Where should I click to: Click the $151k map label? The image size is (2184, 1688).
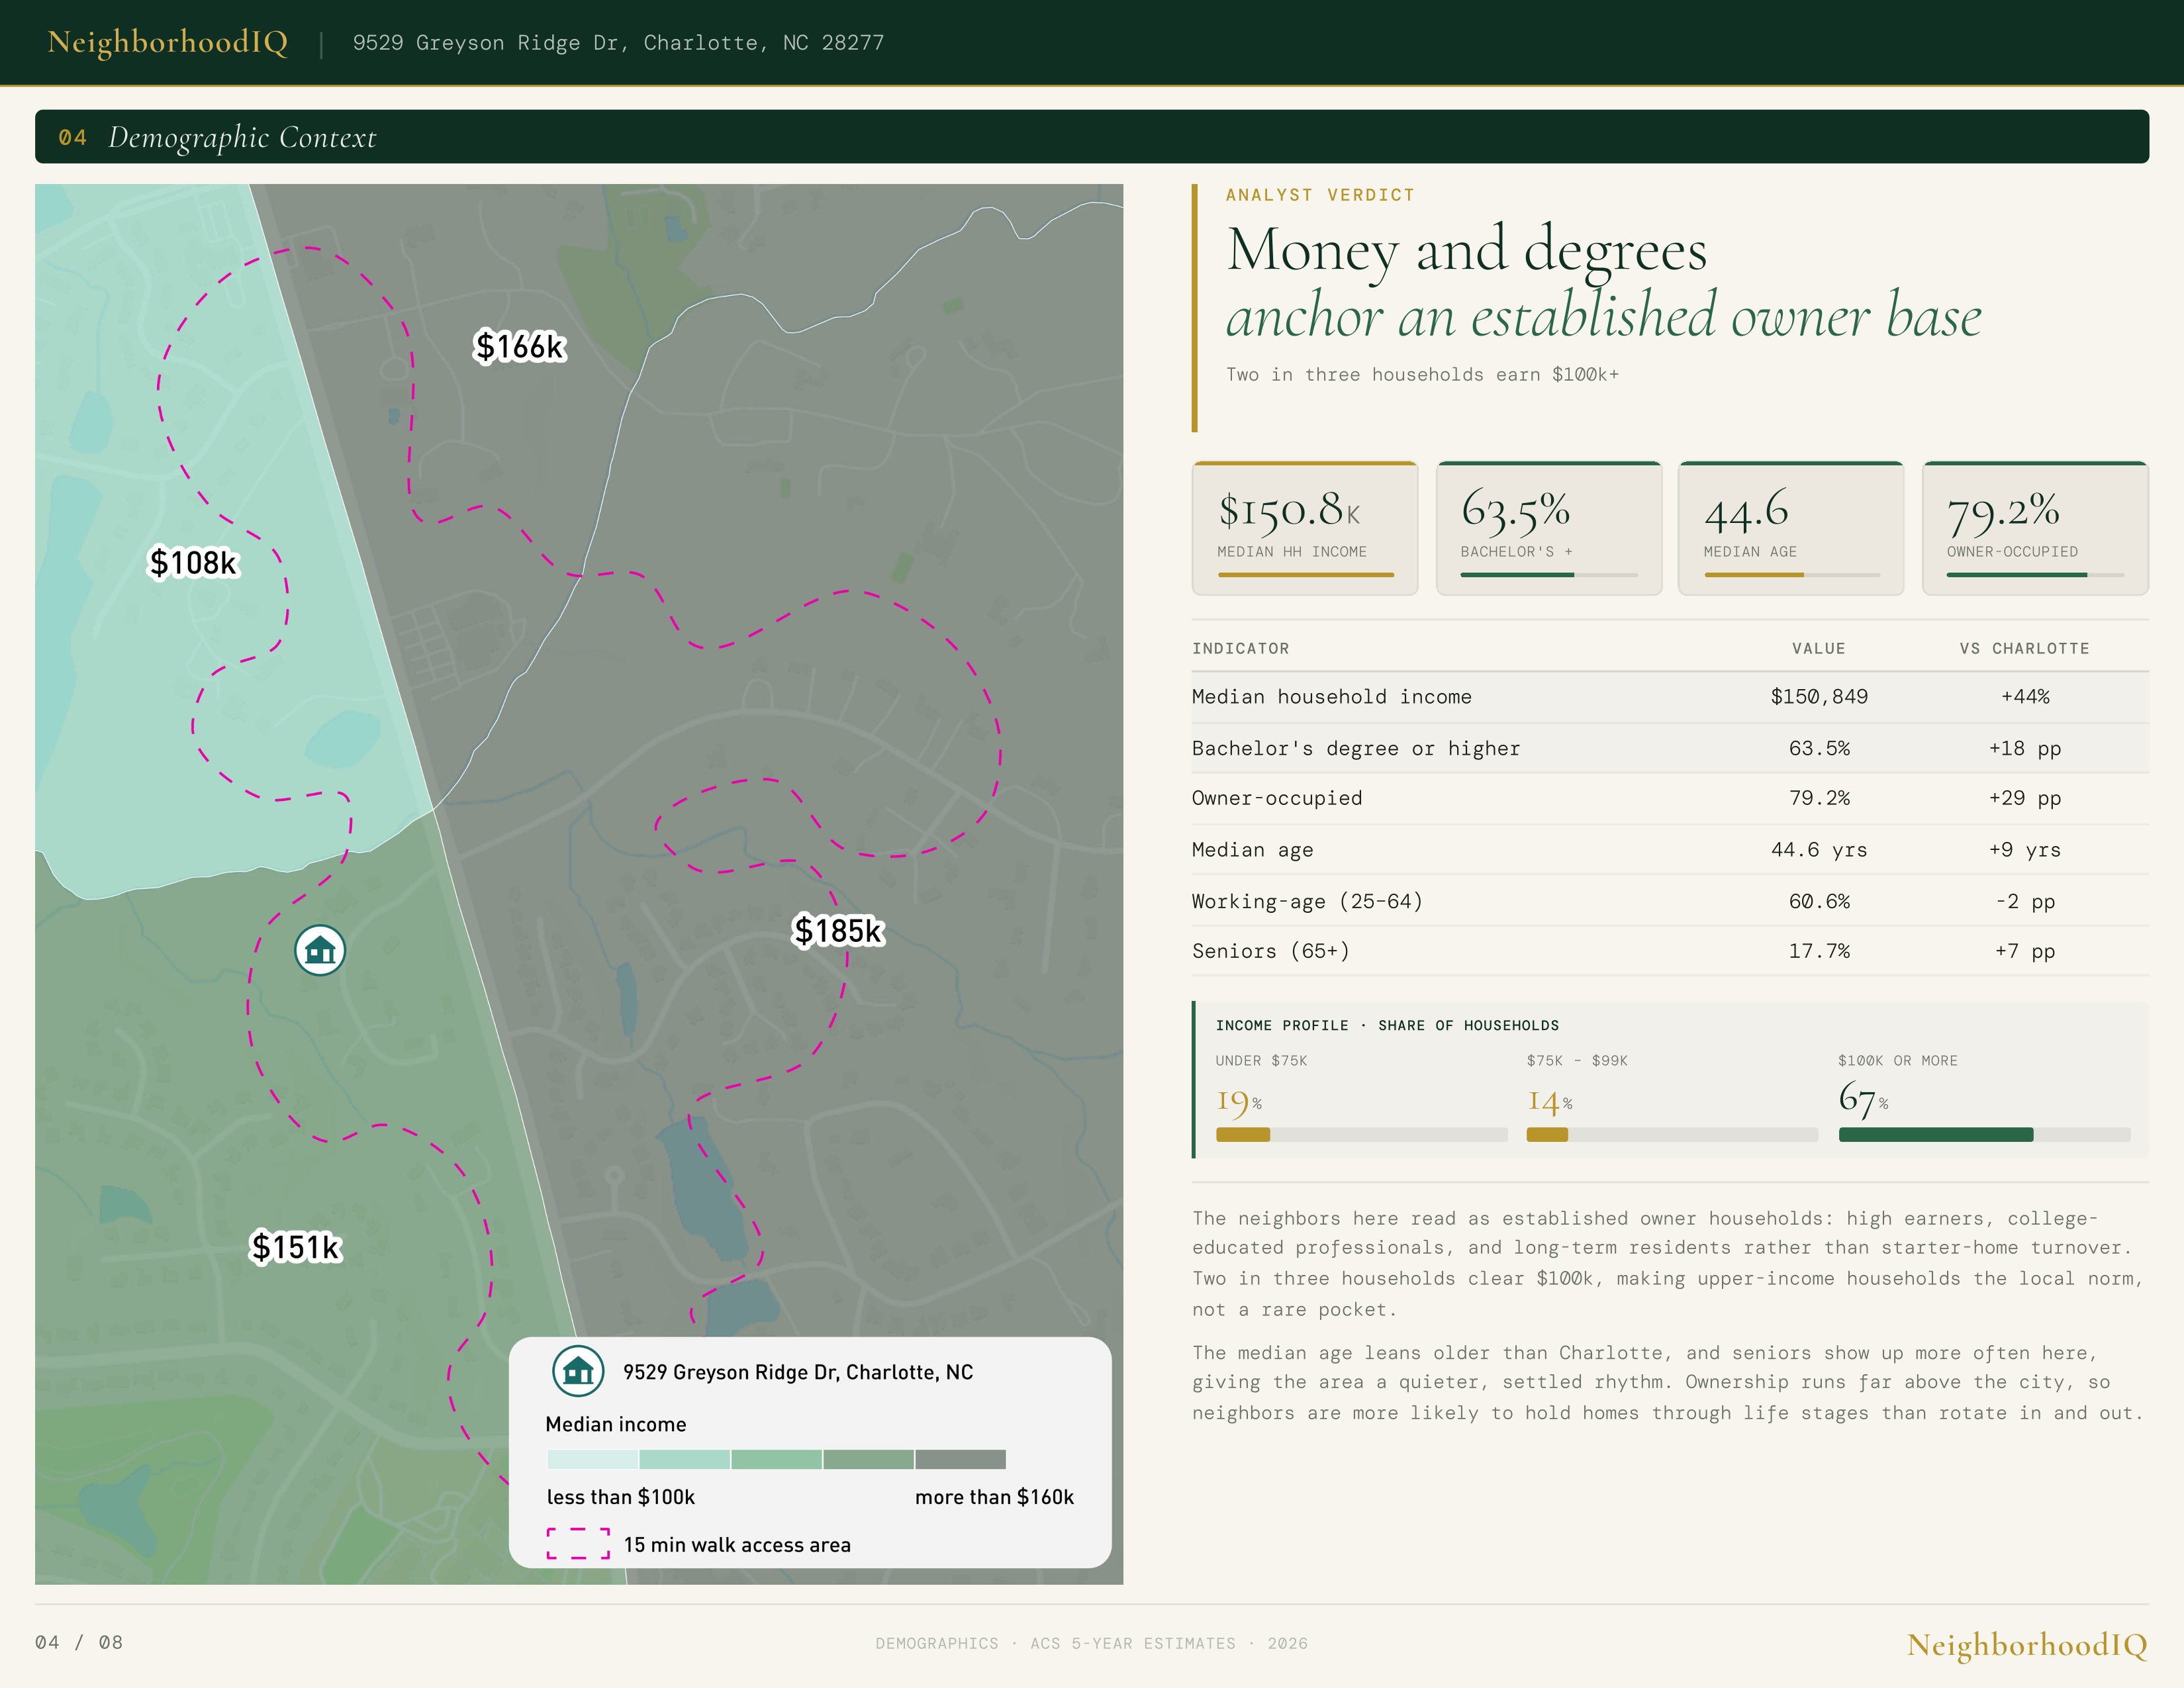click(x=296, y=1247)
